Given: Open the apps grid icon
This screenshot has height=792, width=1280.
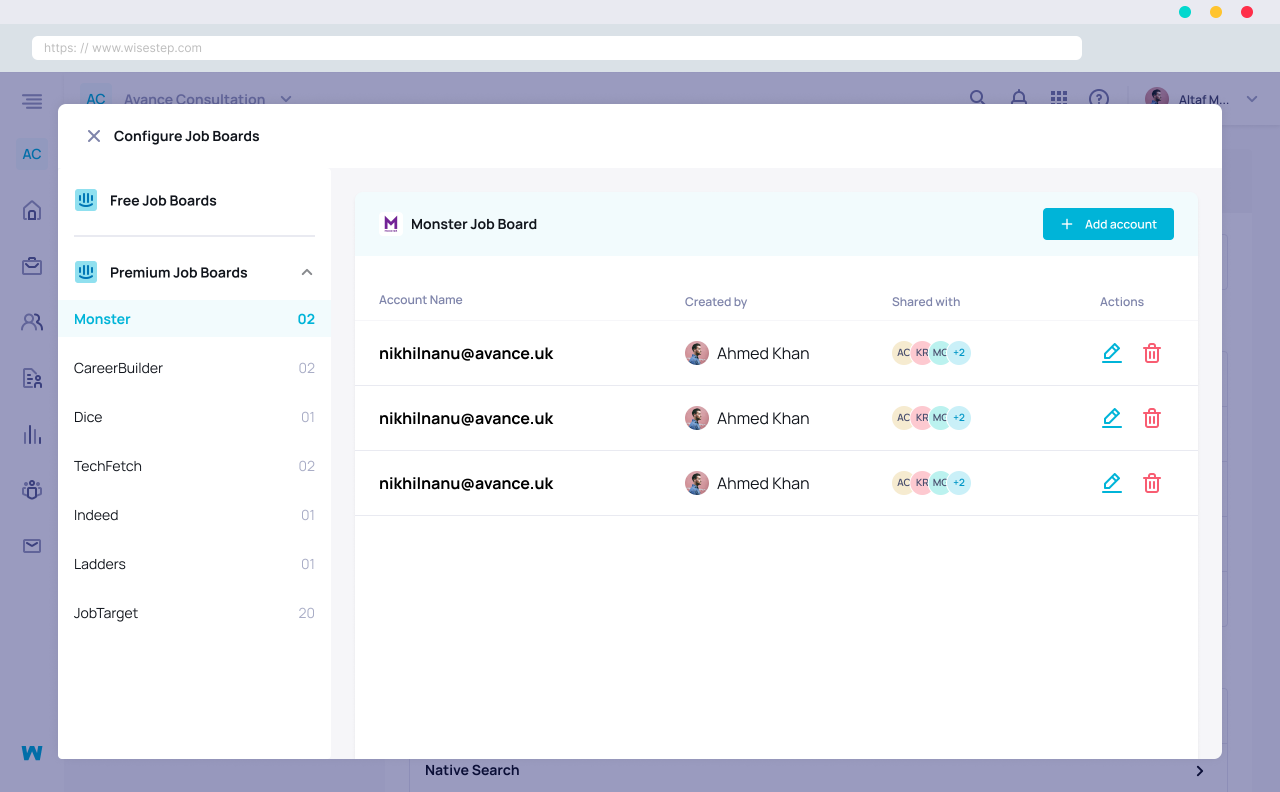Looking at the screenshot, I should point(1059,98).
